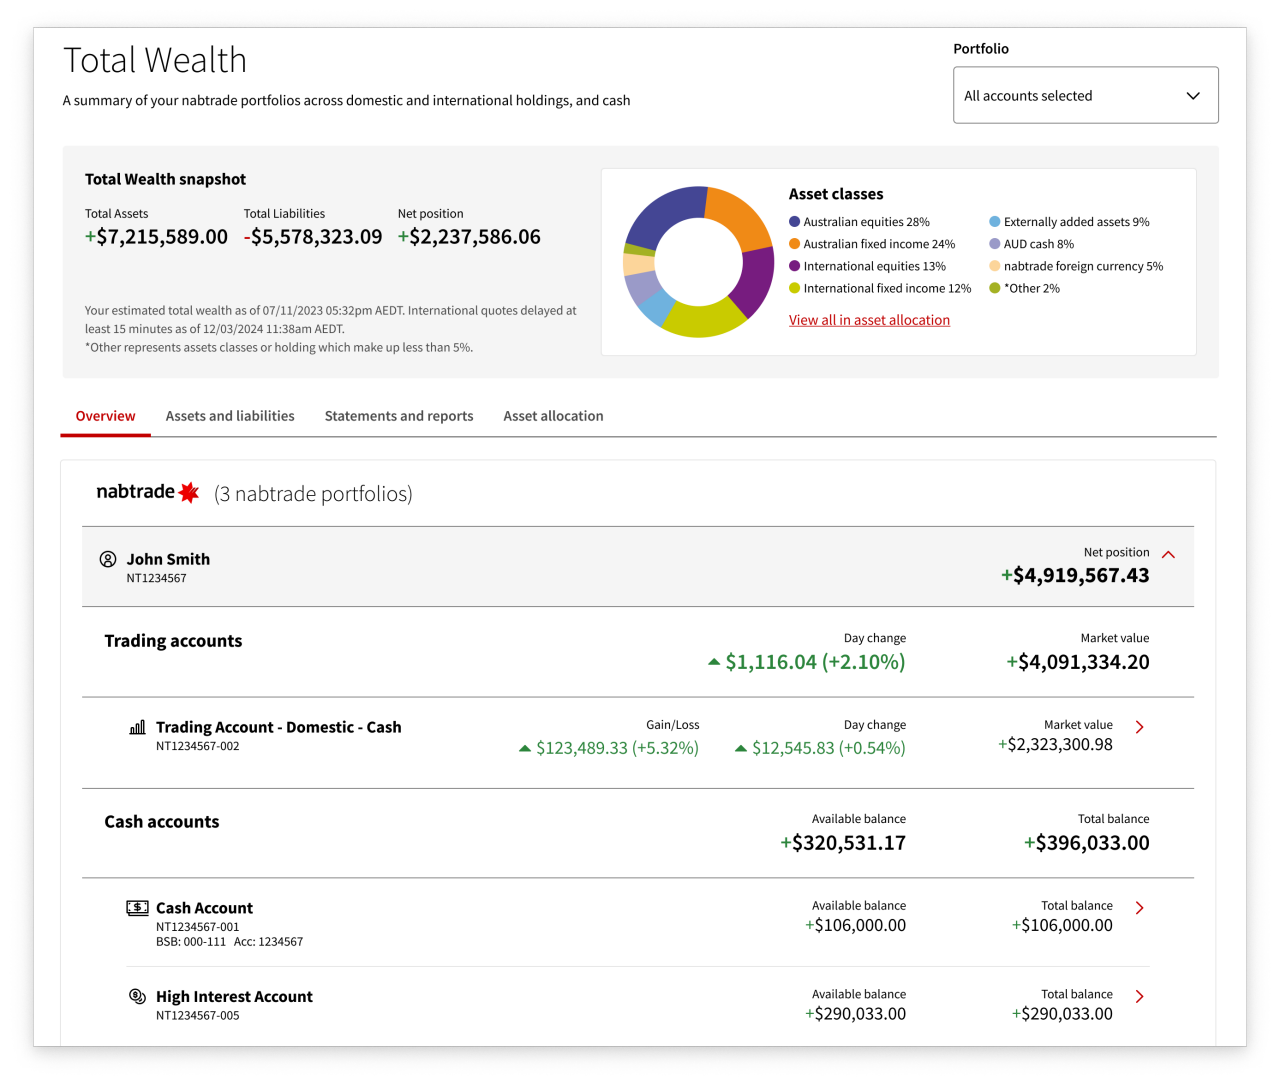Screen dimensions: 1280x1085
Task: Click the High Interest Account coins icon
Action: 138,996
